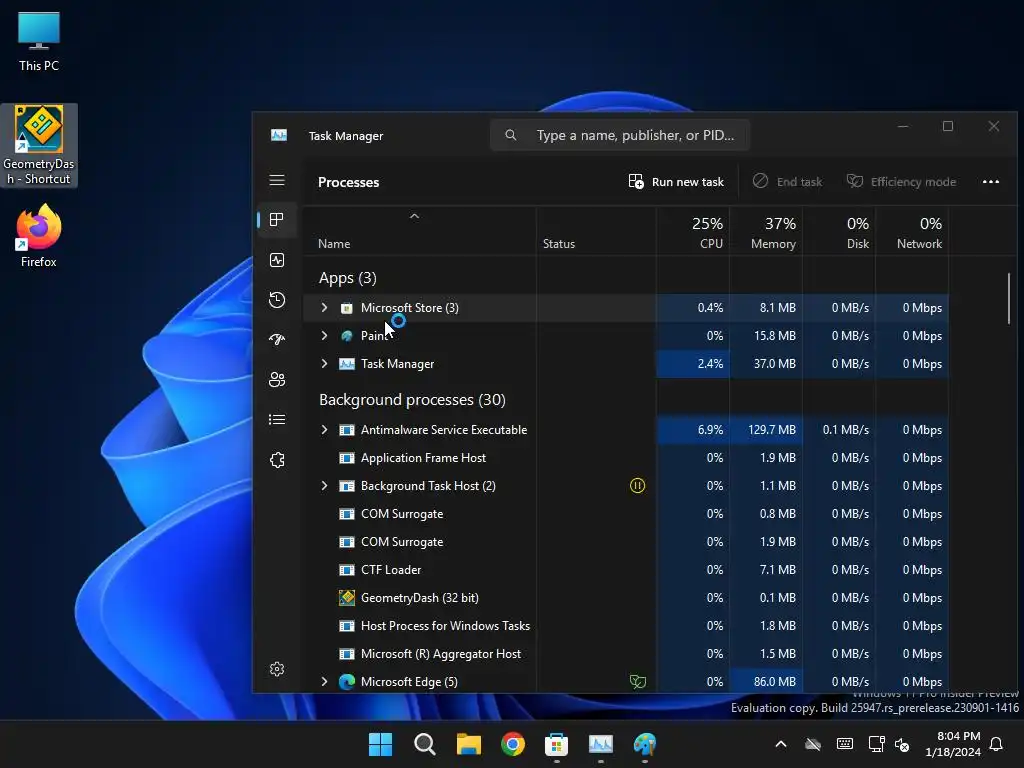Sort processes by CPU column

coord(694,232)
